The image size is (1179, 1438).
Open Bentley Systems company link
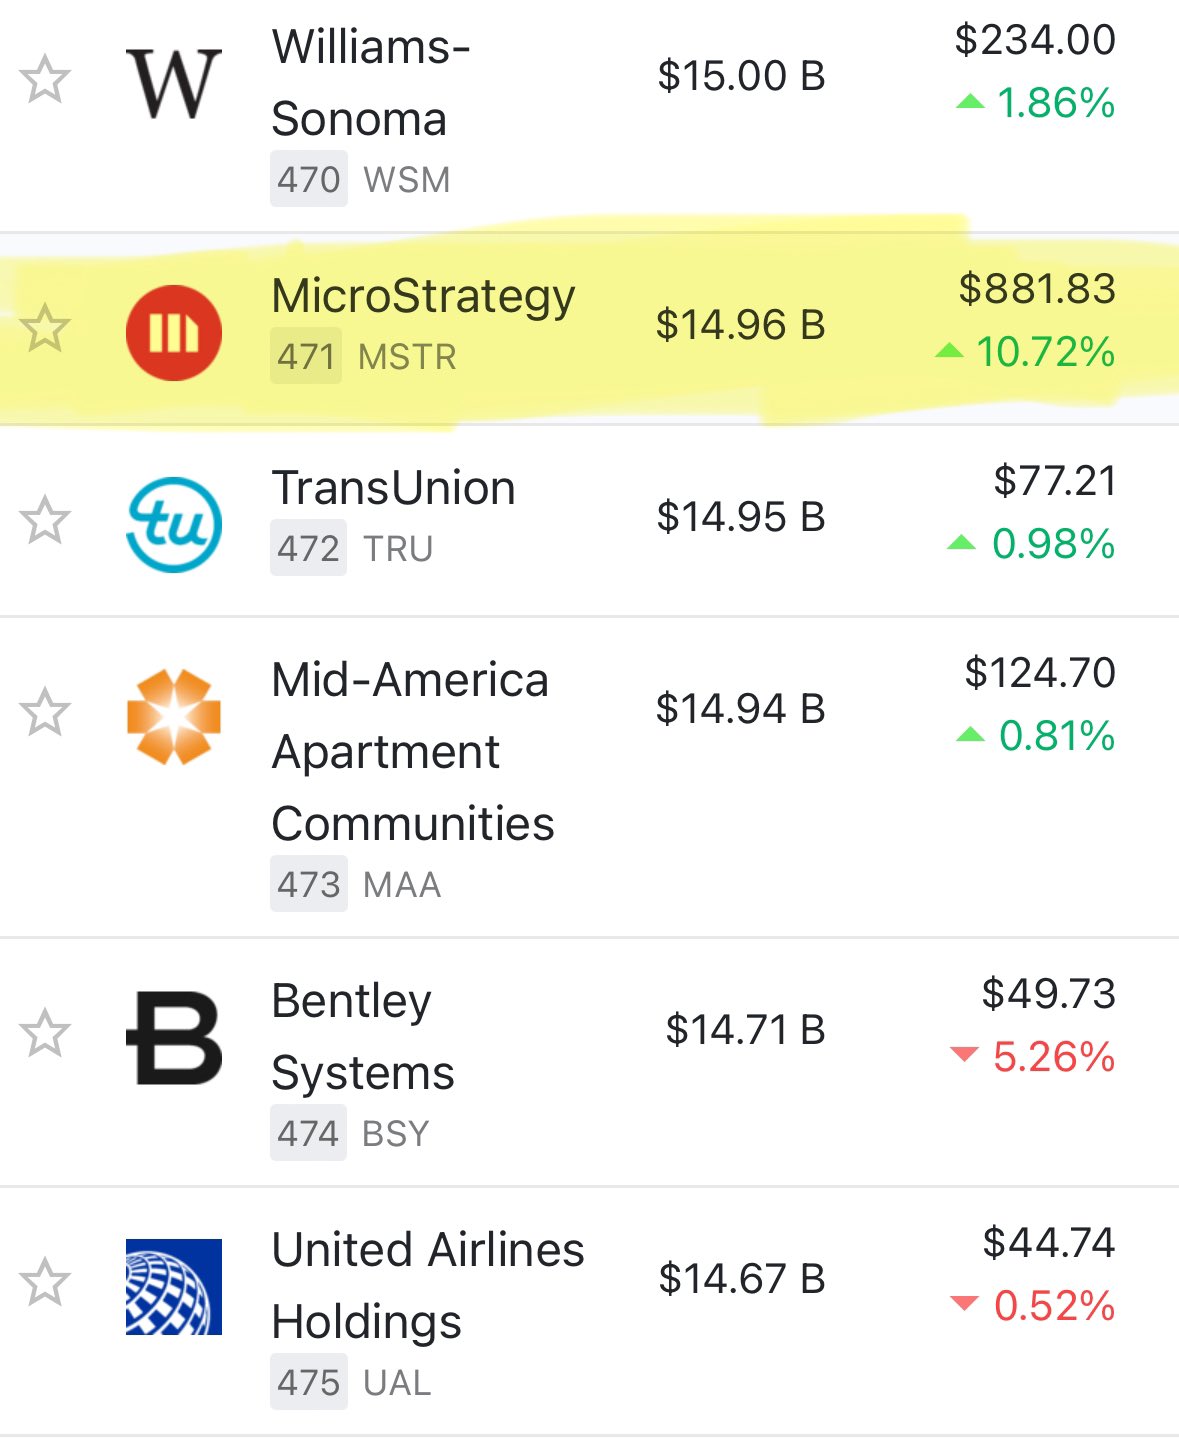pyautogui.click(x=362, y=1037)
